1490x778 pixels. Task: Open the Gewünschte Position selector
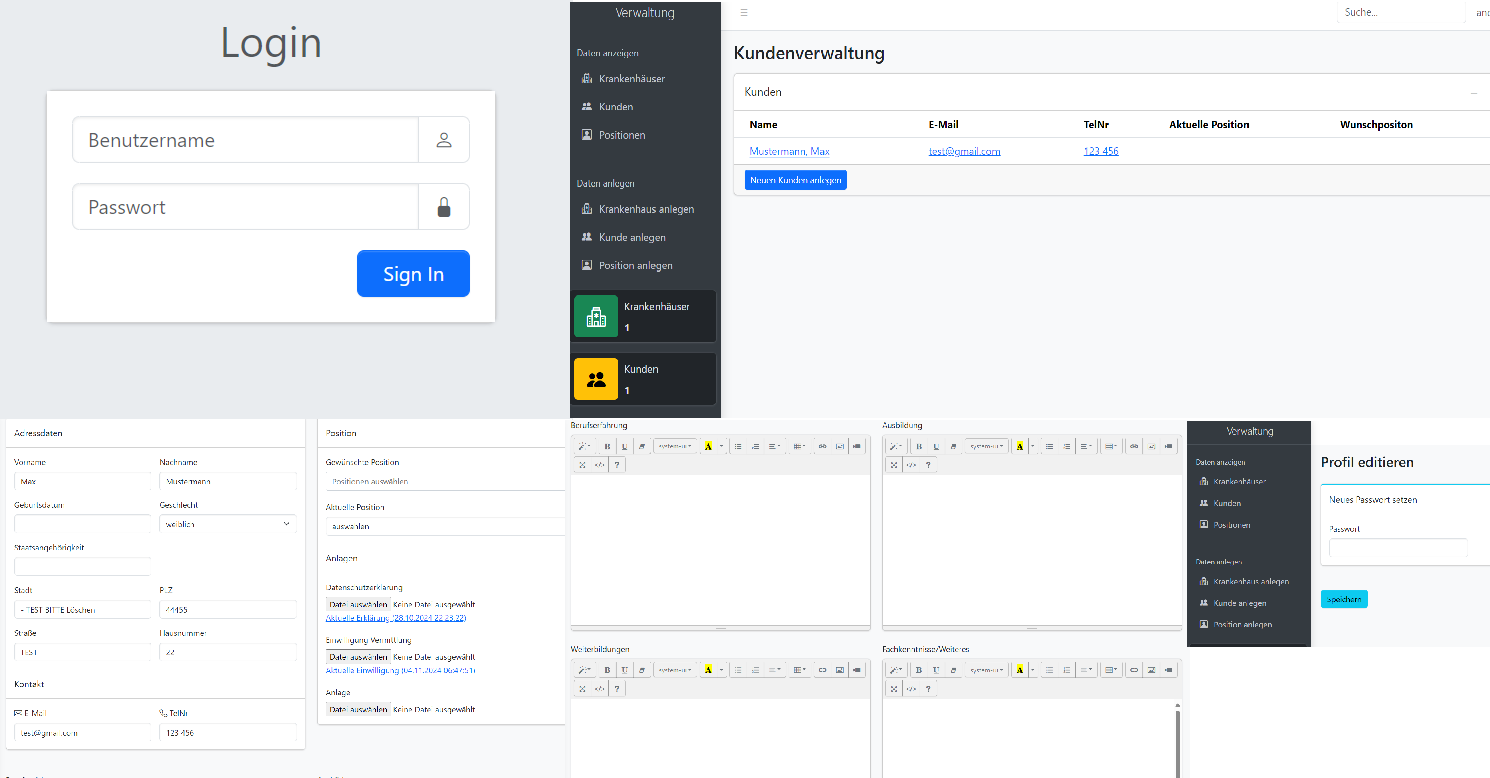click(446, 481)
